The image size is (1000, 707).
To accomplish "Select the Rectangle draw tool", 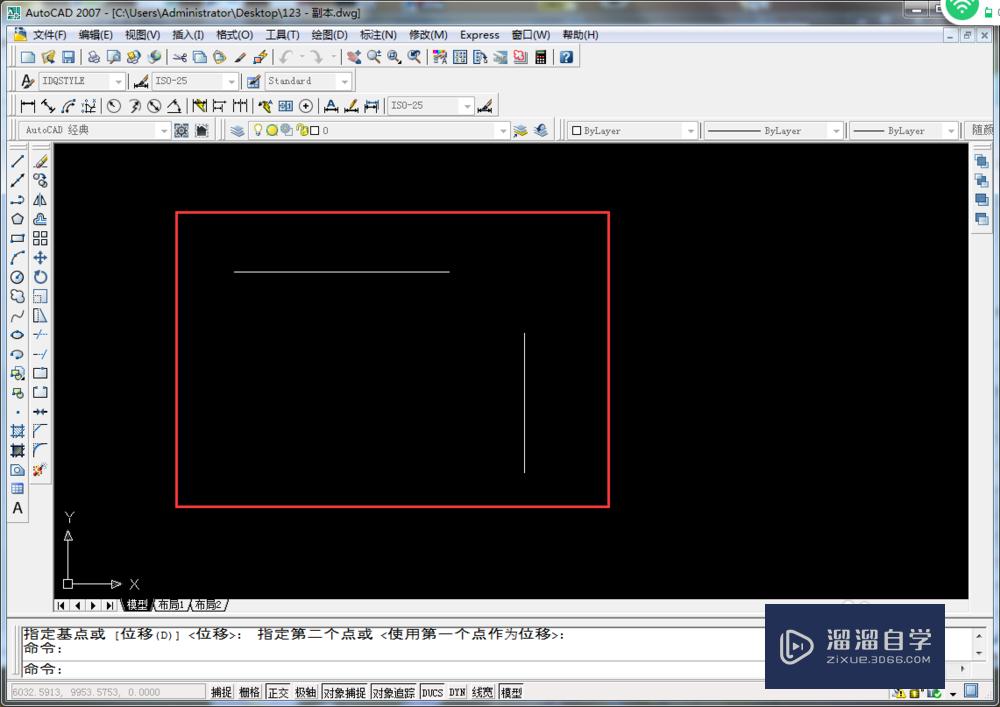I will pos(17,238).
